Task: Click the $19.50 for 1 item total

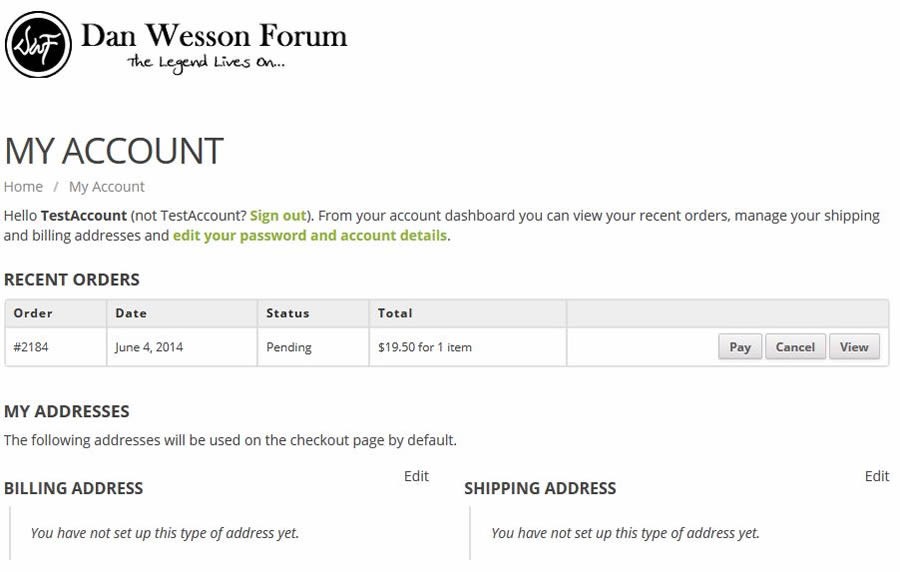Action: point(425,347)
